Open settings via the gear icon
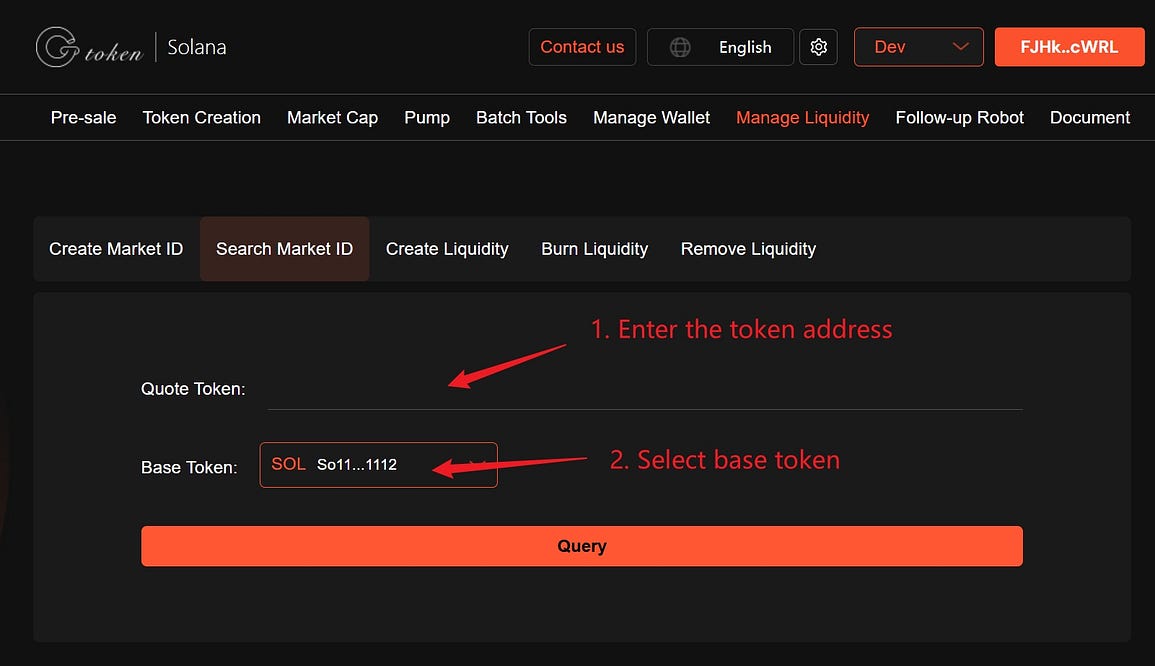Viewport: 1155px width, 666px height. click(x=818, y=47)
